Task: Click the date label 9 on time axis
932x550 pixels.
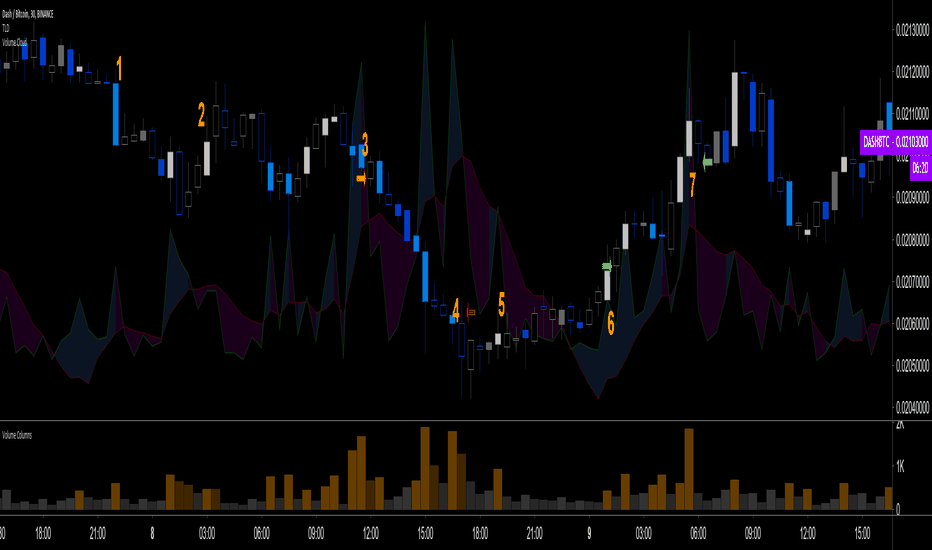Action: (589, 533)
